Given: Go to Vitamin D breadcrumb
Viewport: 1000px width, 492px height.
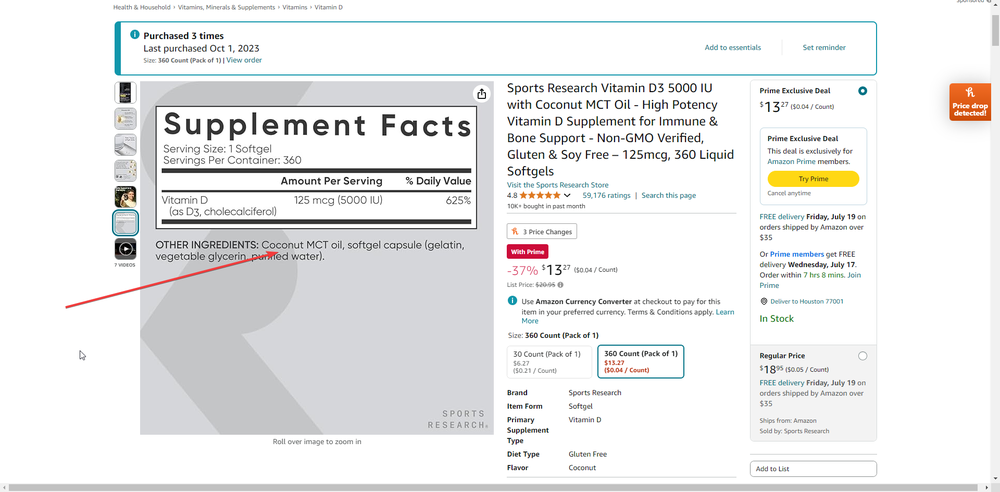Looking at the screenshot, I should pyautogui.click(x=328, y=8).
